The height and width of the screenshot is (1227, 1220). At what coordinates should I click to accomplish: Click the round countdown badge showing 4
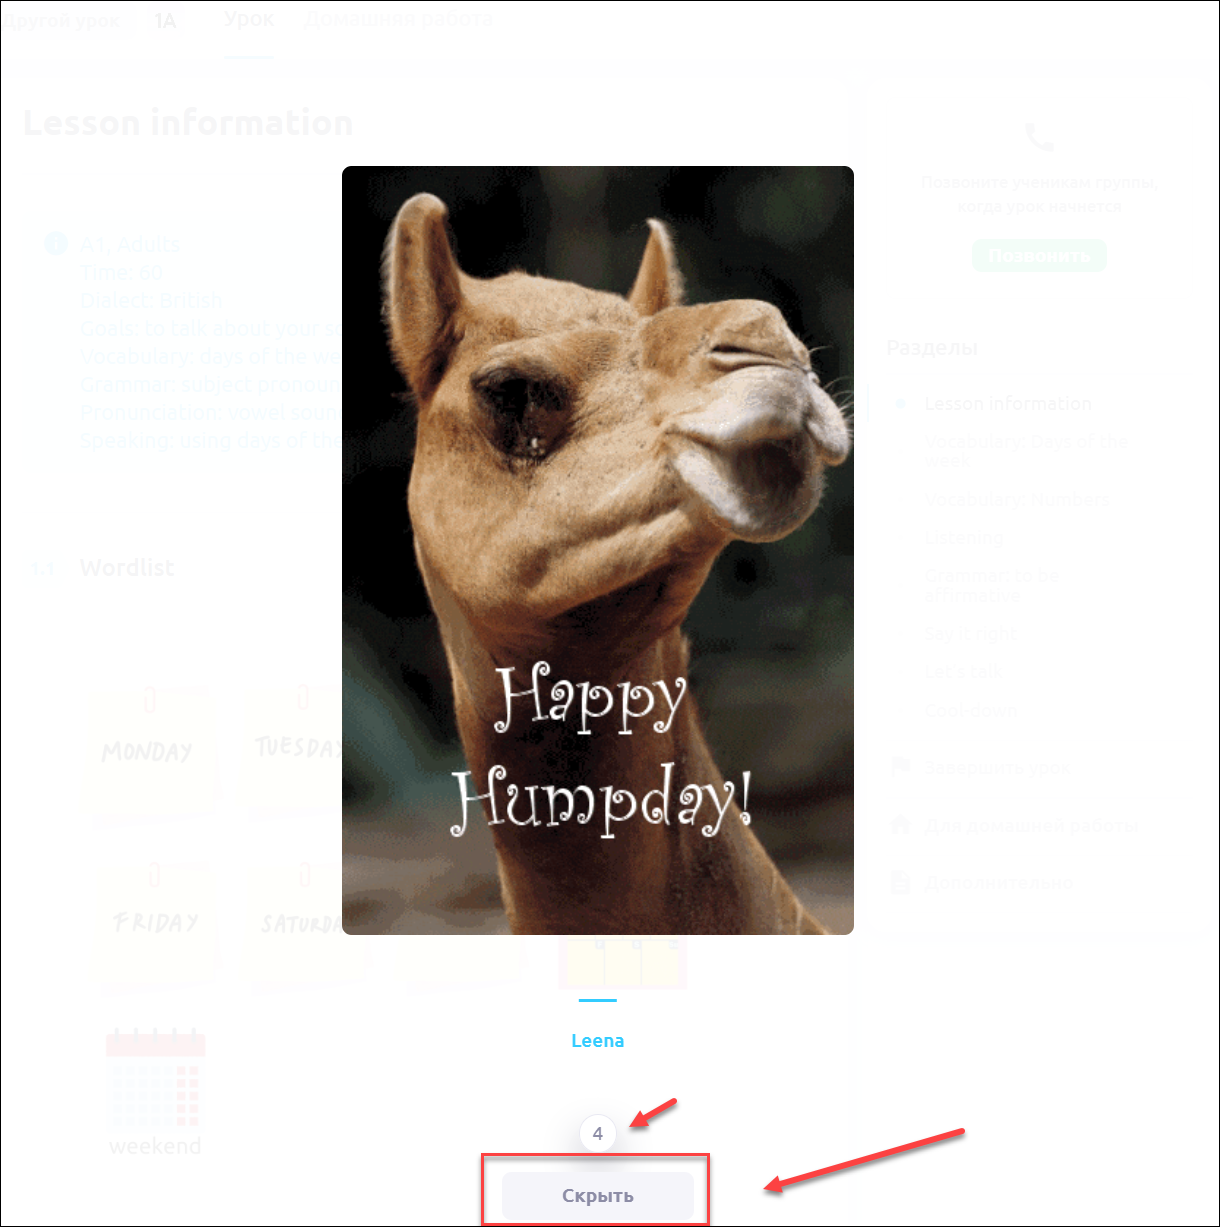pos(598,1134)
